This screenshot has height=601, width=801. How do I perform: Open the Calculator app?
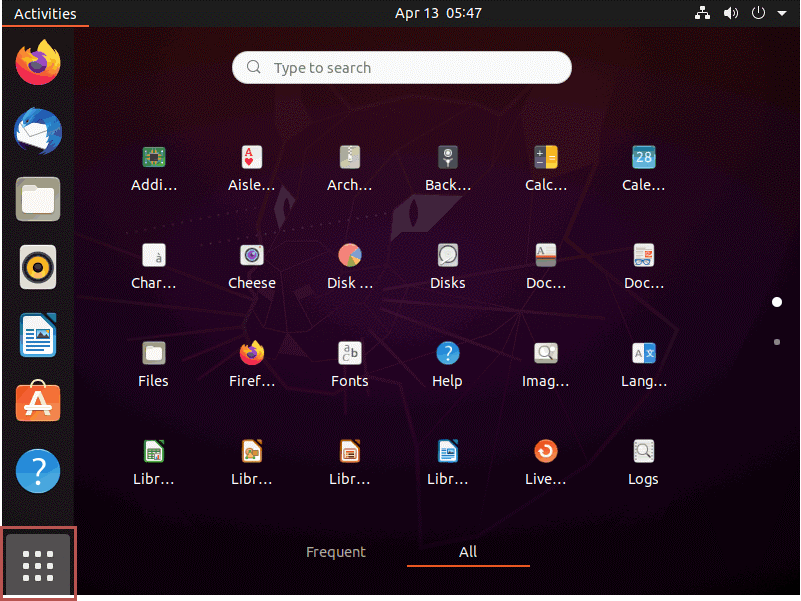point(546,169)
